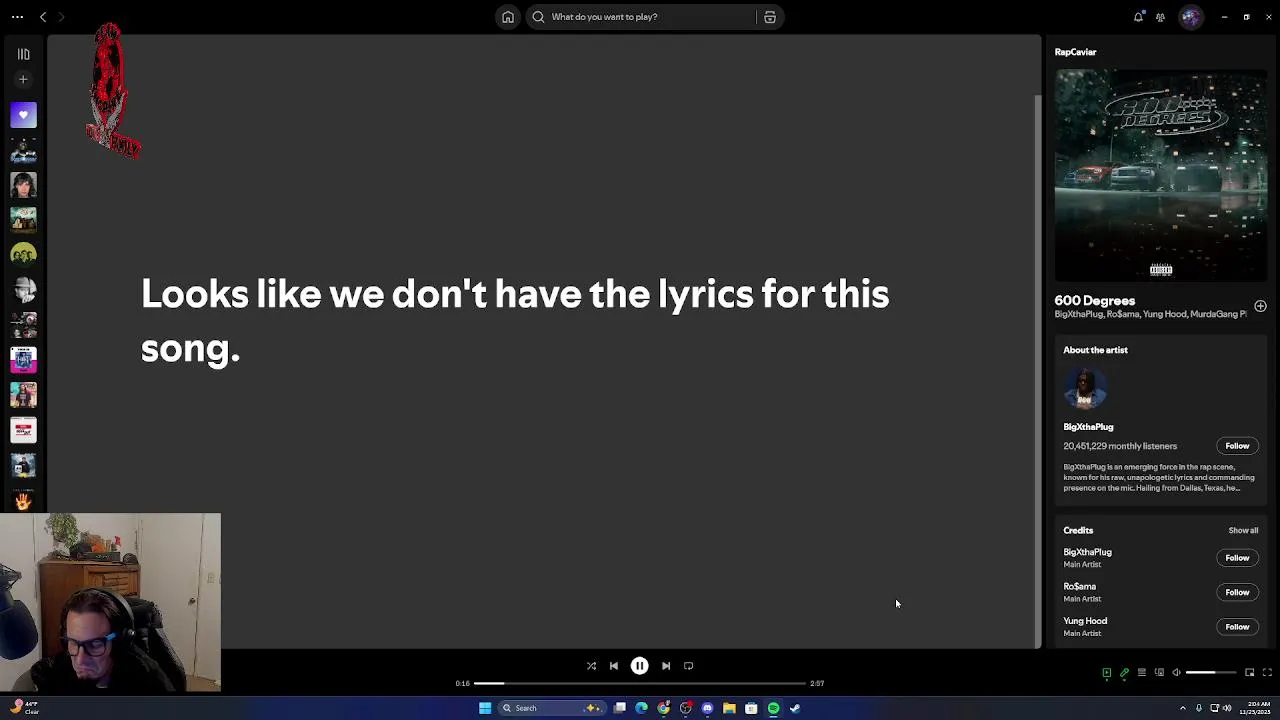
Task: Open the Spotify three-dot app menu
Action: pyautogui.click(x=17, y=17)
